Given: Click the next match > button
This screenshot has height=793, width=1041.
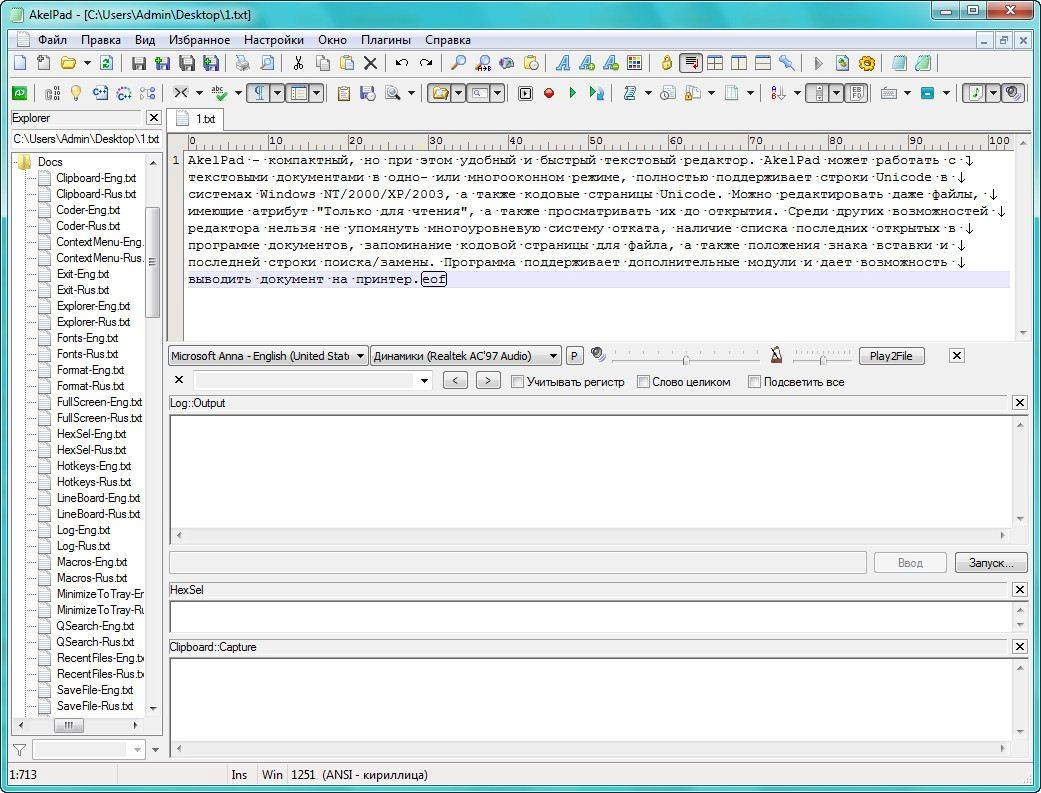Looking at the screenshot, I should tap(488, 381).
